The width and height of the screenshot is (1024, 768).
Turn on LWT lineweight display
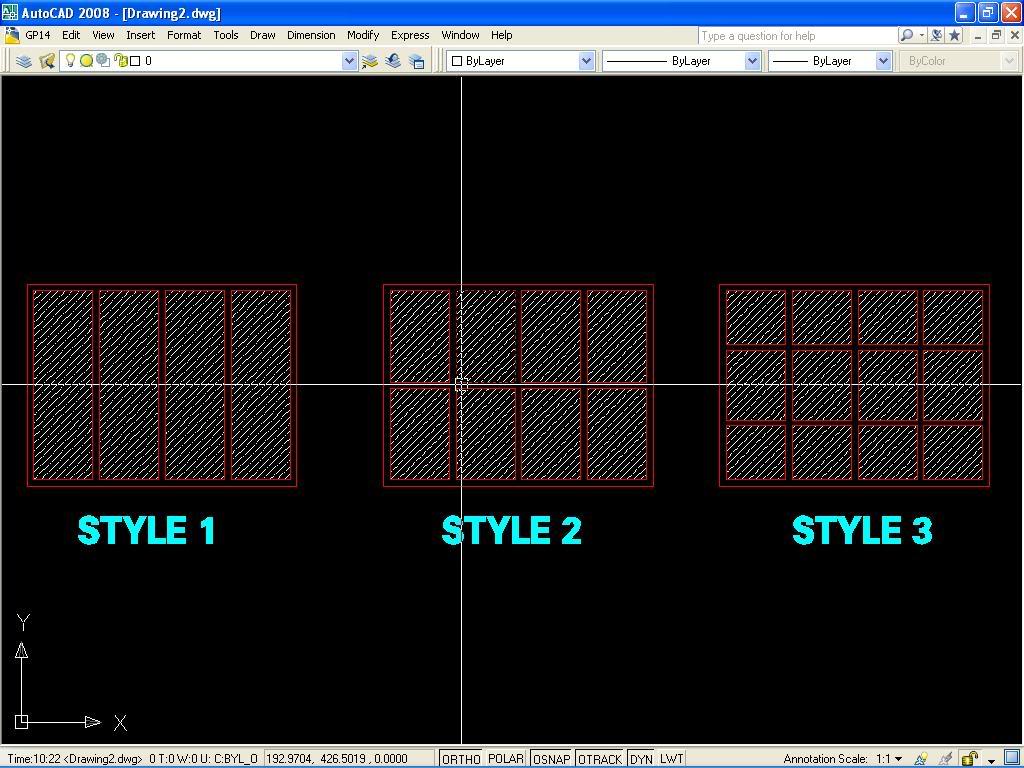click(x=671, y=759)
